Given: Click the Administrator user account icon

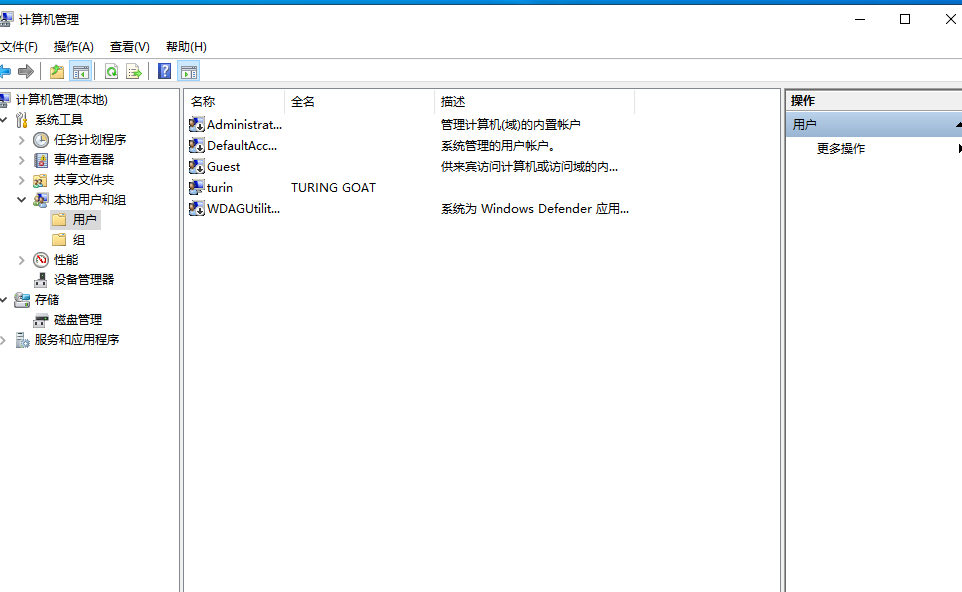Looking at the screenshot, I should click(x=196, y=125).
